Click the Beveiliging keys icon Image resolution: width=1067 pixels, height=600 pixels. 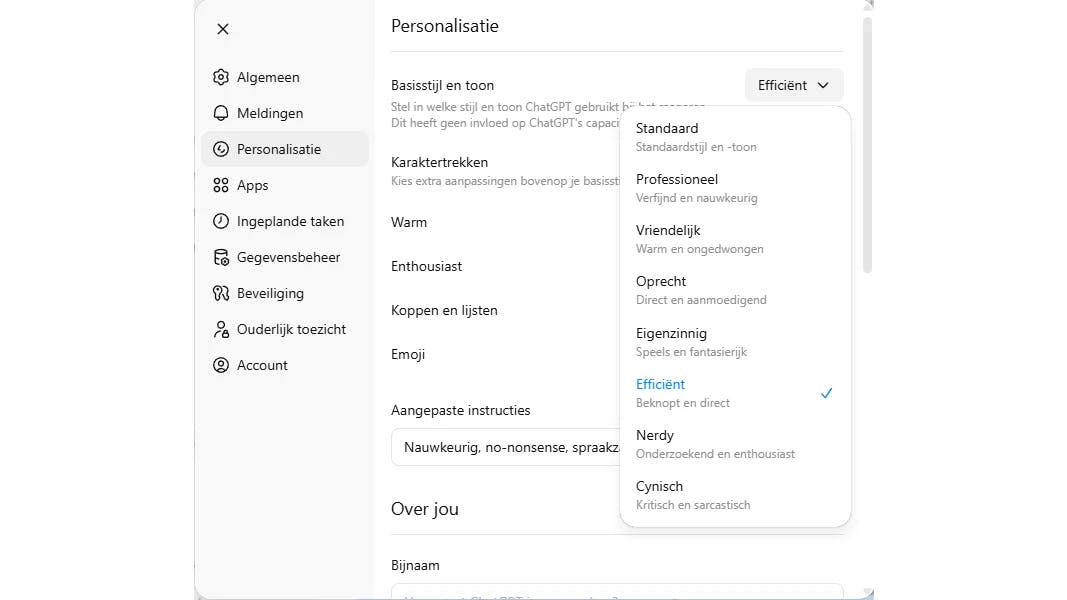(221, 293)
